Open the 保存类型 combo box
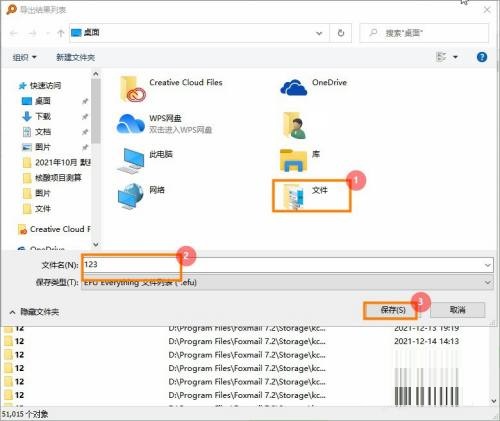This screenshot has width=500, height=421. click(x=287, y=283)
